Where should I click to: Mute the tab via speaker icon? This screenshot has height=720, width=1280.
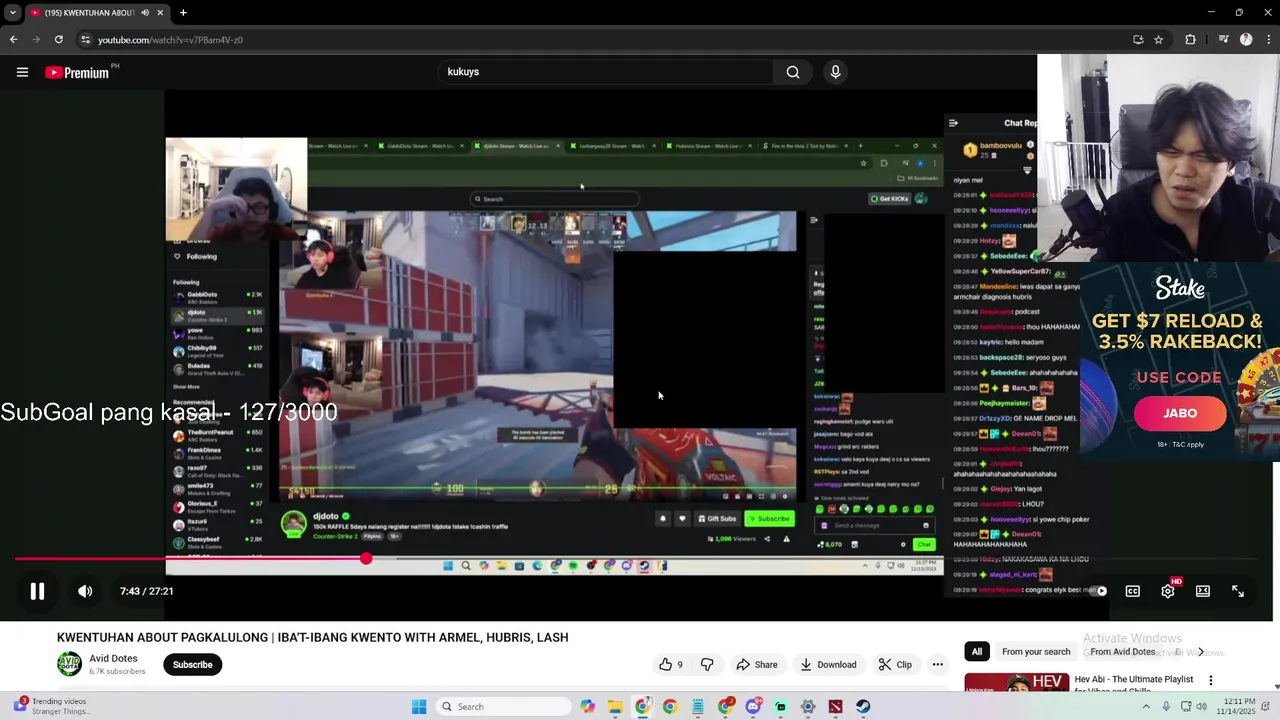(145, 13)
